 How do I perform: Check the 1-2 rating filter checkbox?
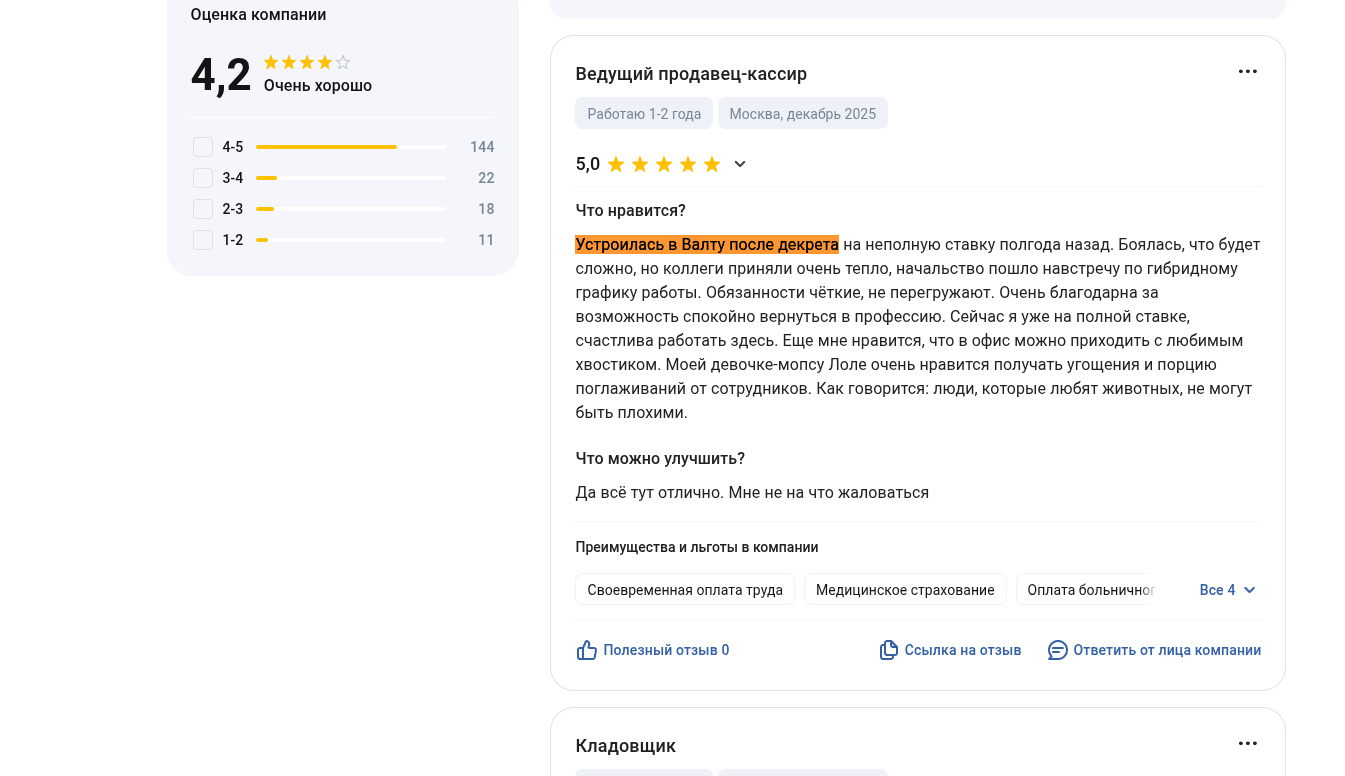coord(203,240)
